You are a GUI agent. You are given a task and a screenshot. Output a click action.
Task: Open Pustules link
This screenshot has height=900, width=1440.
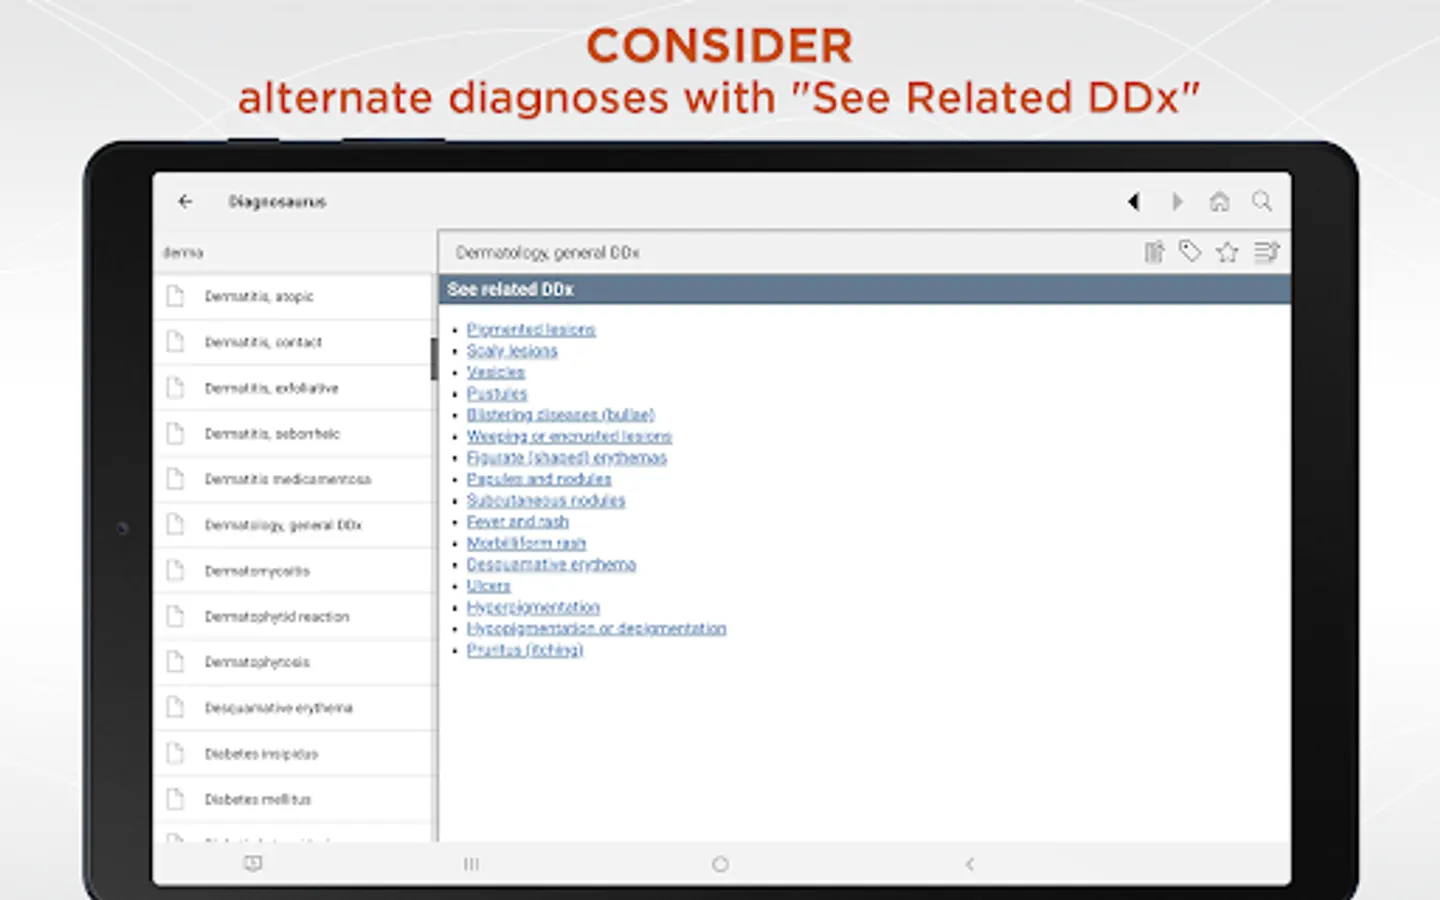[497, 393]
